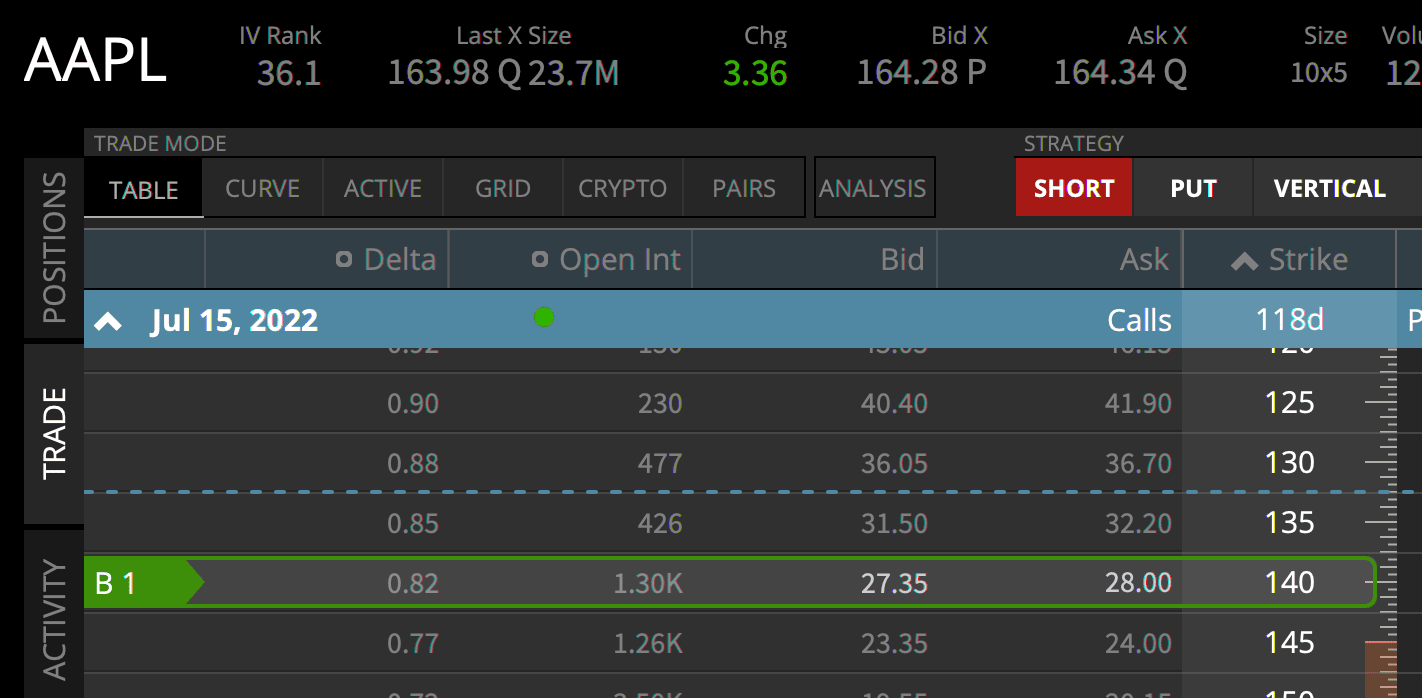Click the Open Int column settings circle icon
The height and width of the screenshot is (698, 1422).
point(540,260)
